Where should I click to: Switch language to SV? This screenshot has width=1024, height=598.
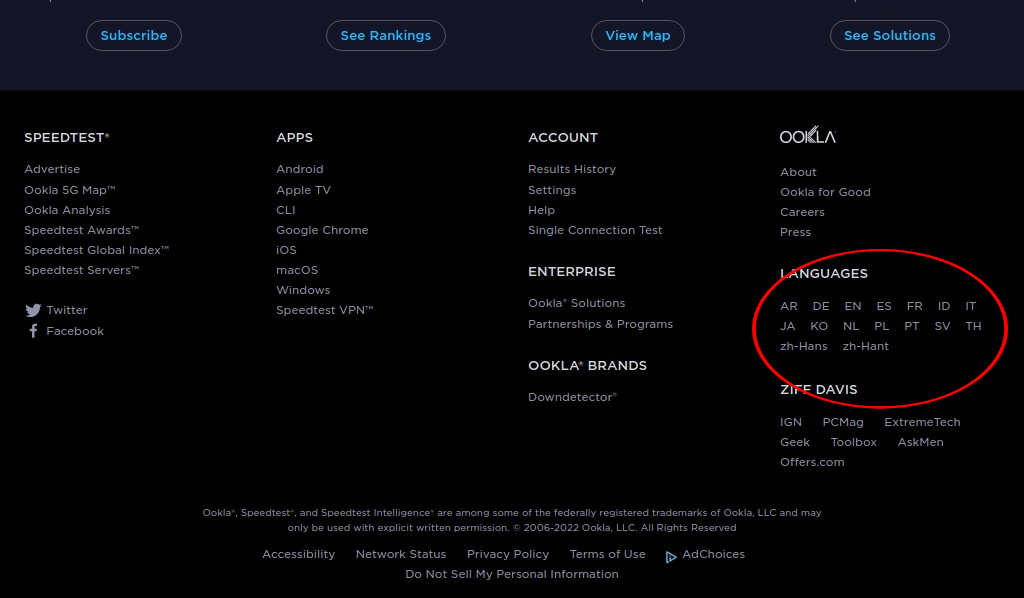[x=942, y=326]
